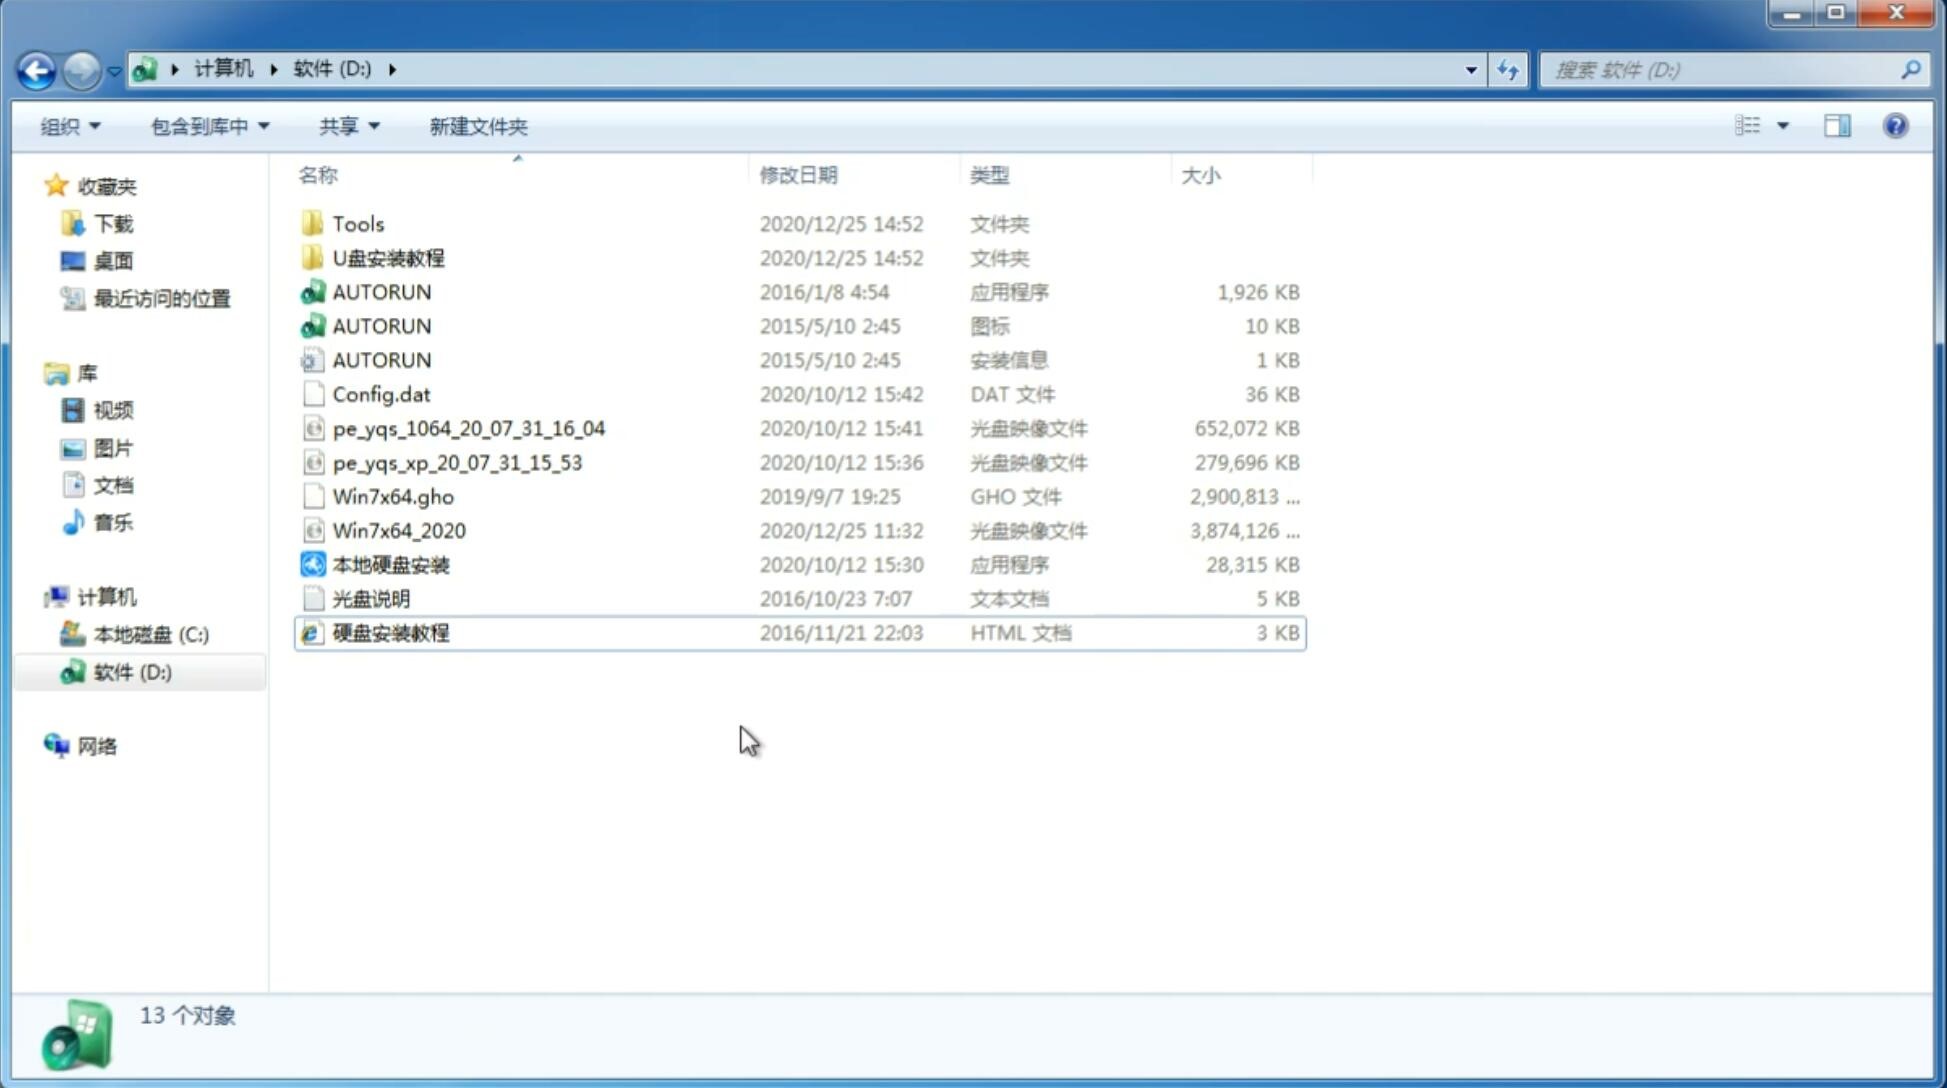The height and width of the screenshot is (1088, 1947).
Task: Open the Tools folder
Action: click(357, 223)
